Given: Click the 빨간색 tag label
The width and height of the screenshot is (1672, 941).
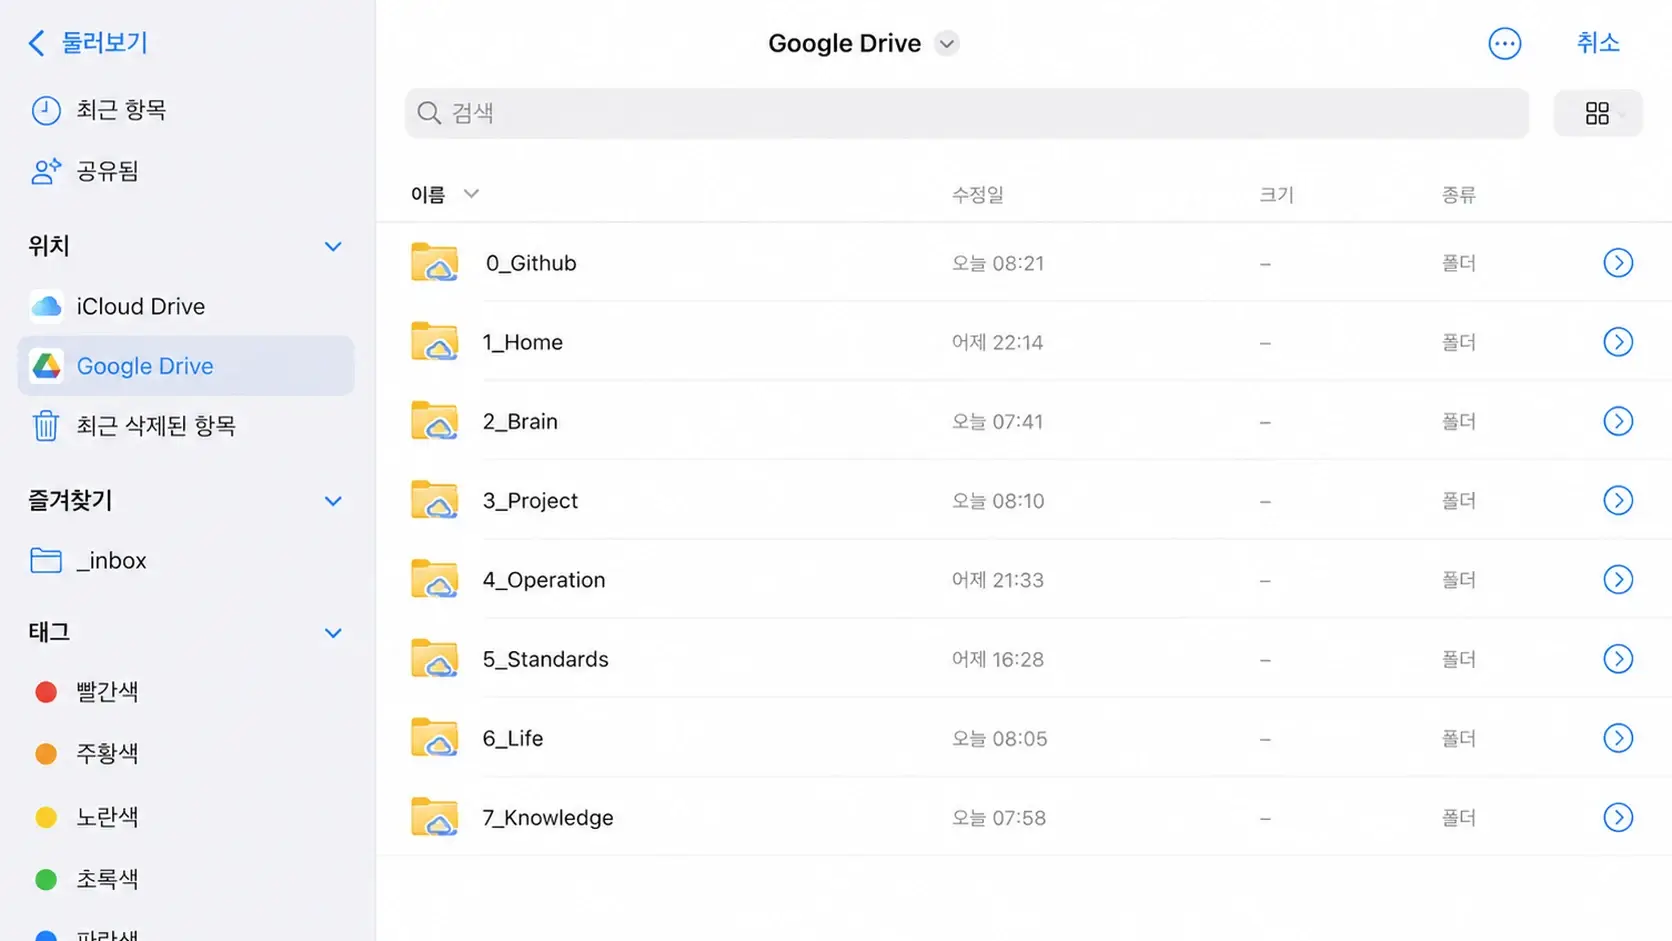Looking at the screenshot, I should (107, 692).
